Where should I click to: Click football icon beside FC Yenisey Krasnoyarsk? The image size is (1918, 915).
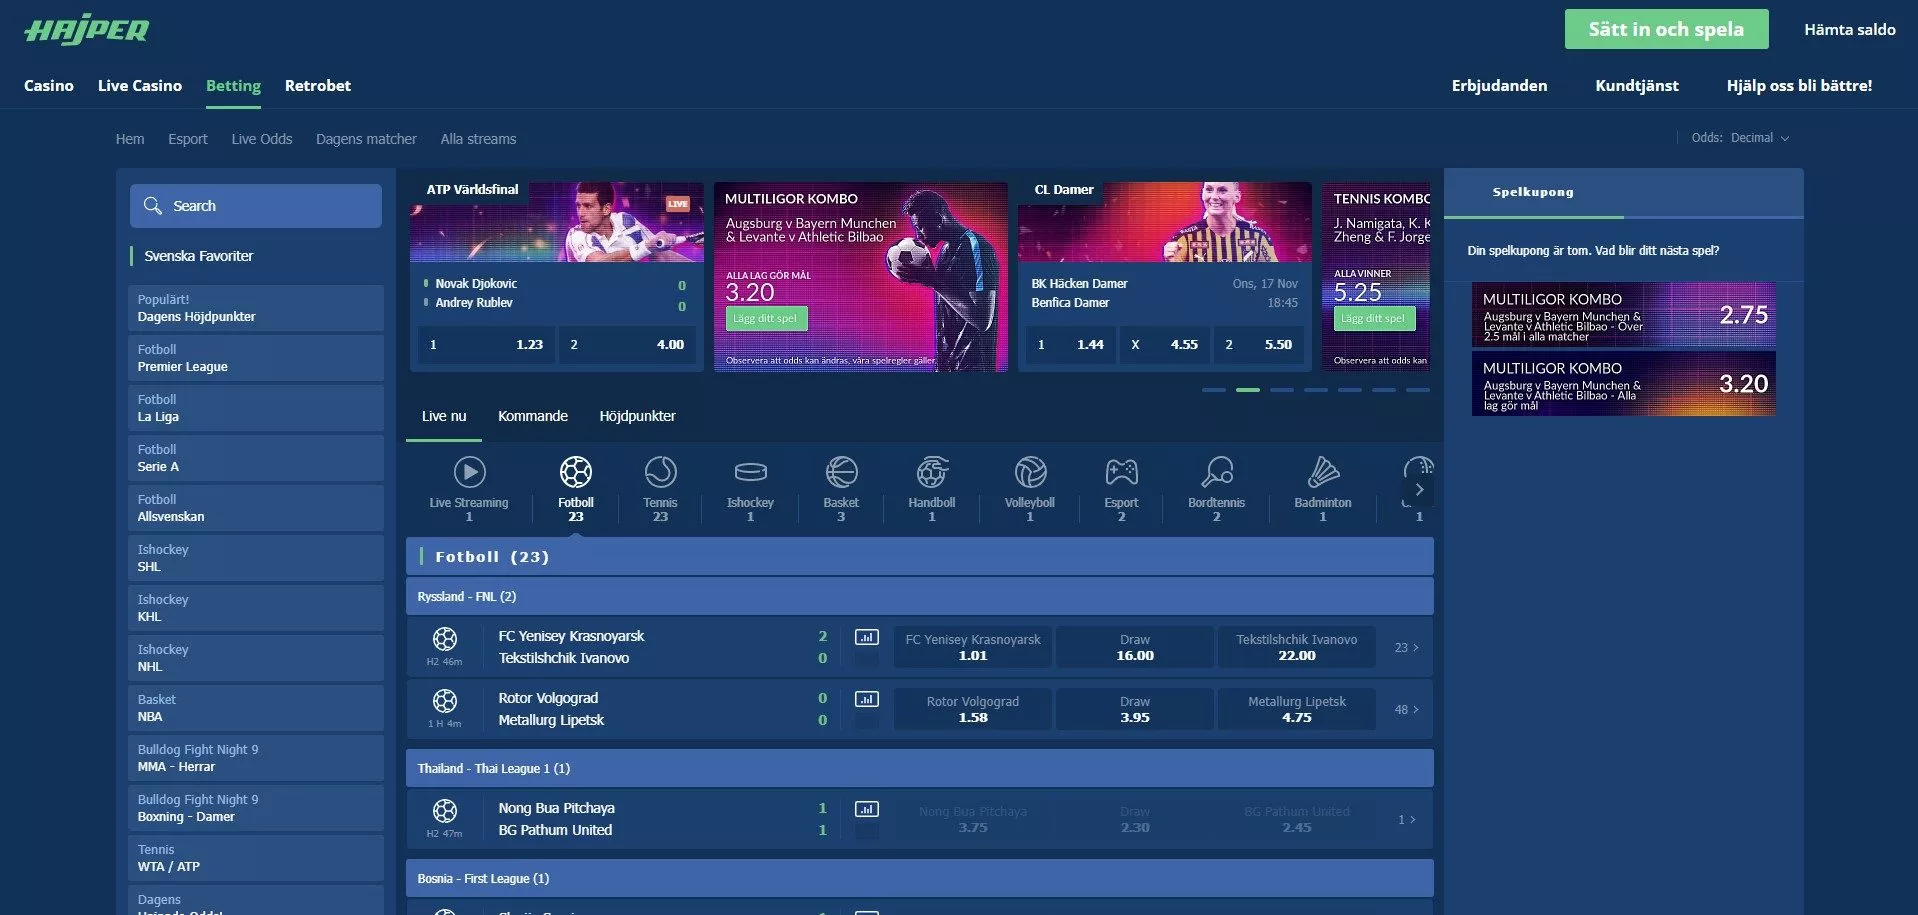(x=445, y=639)
